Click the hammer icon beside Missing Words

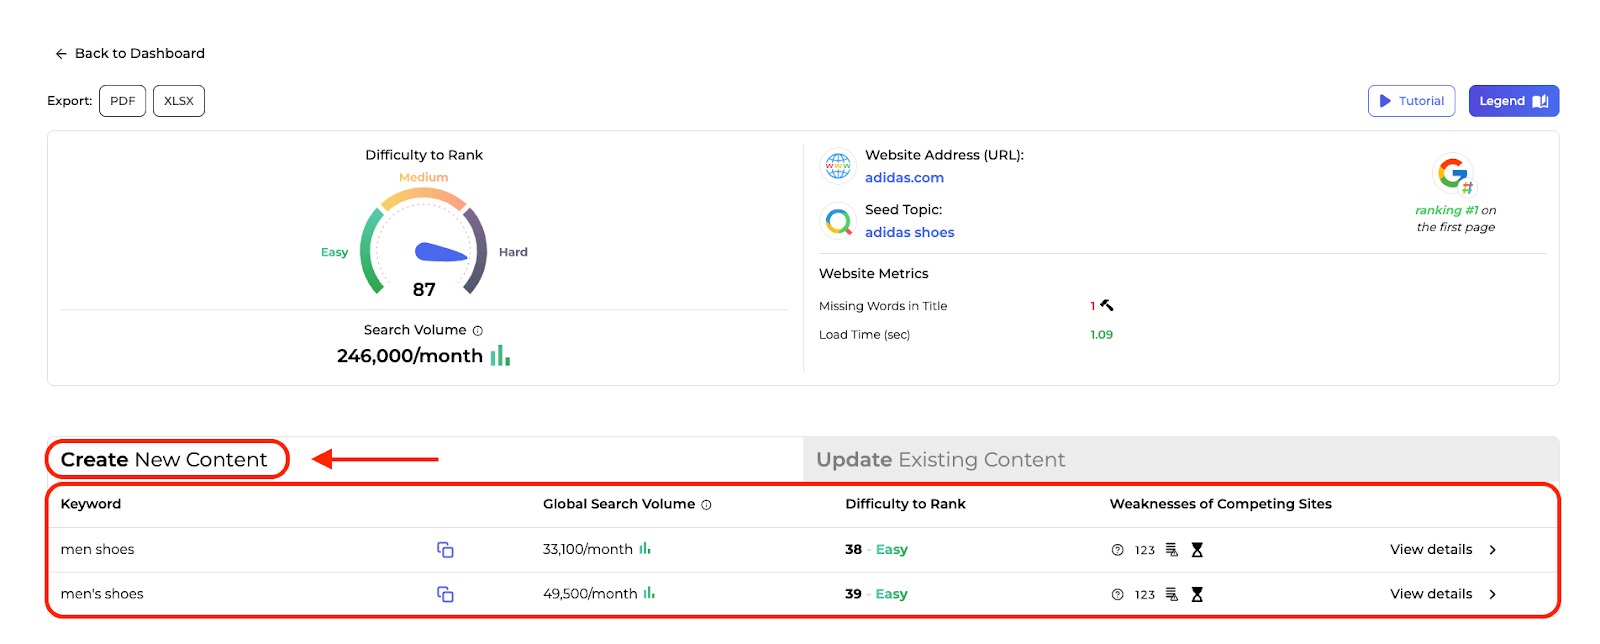[1107, 305]
